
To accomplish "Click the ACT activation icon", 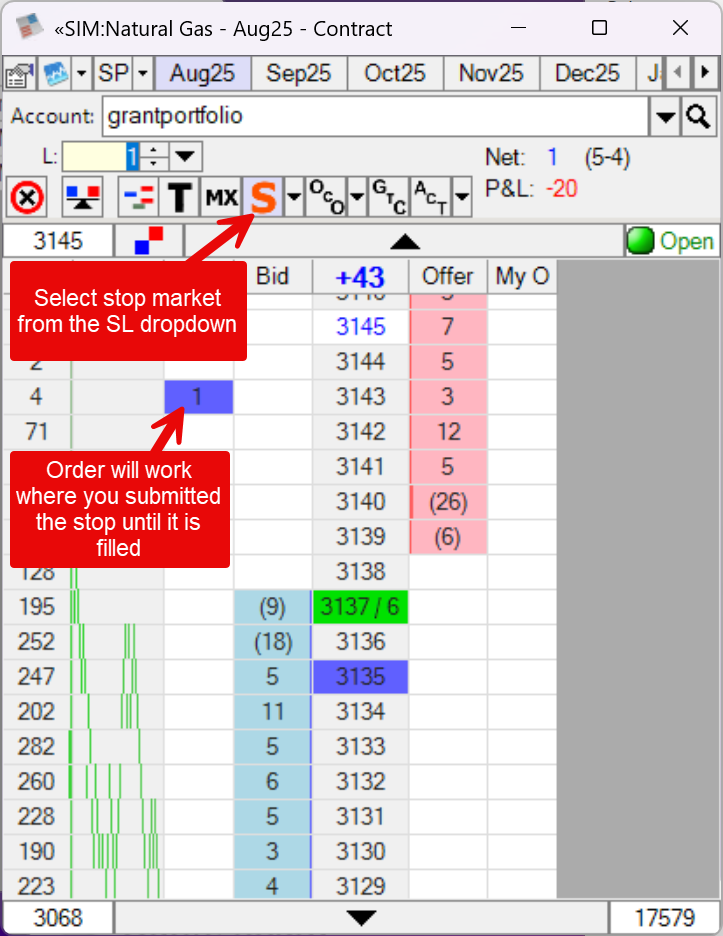I will pyautogui.click(x=429, y=198).
